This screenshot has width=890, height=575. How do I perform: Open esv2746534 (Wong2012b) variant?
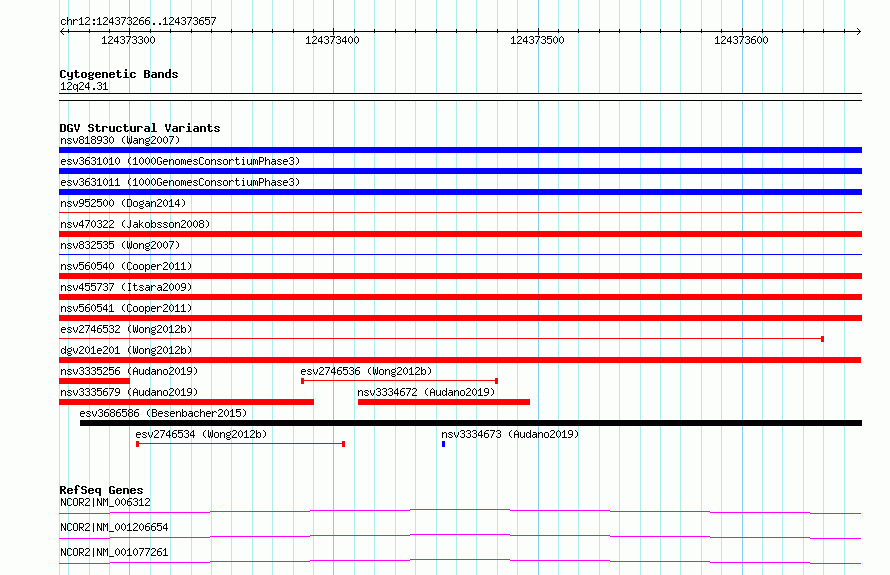201,434
